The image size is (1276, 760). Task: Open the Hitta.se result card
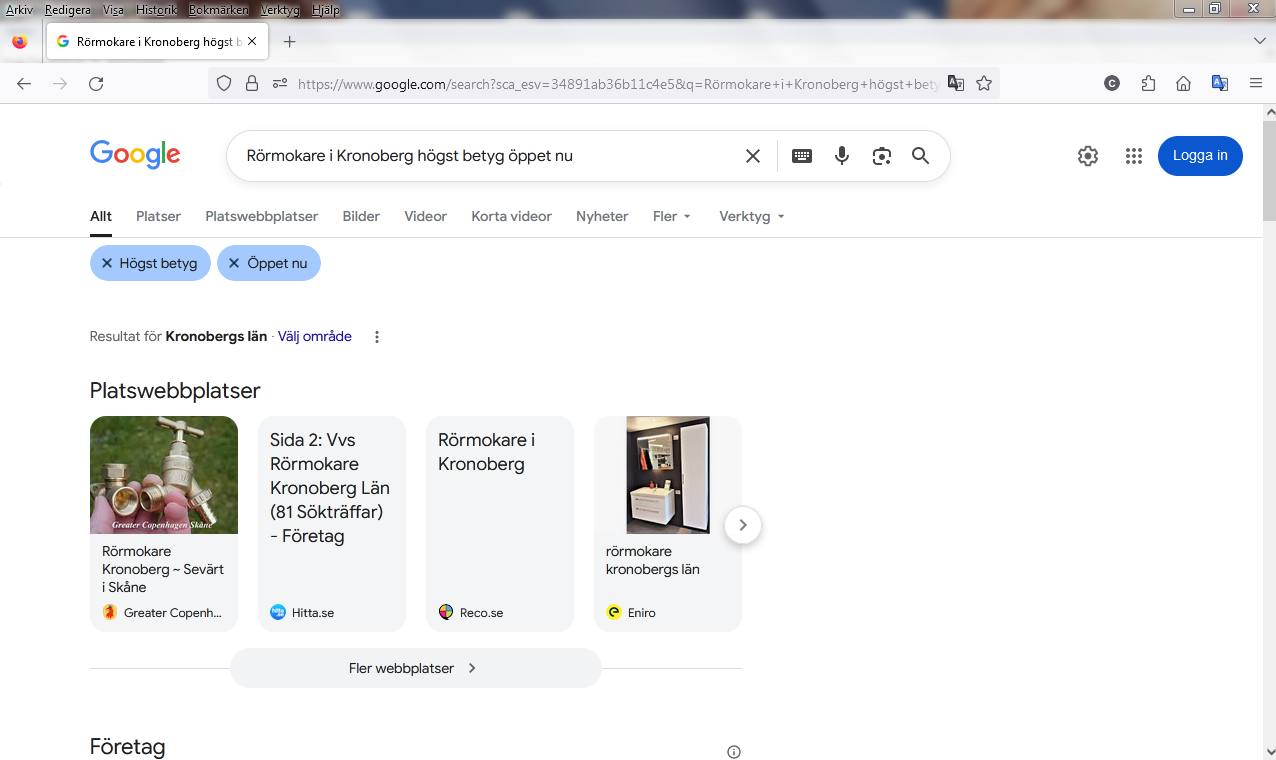click(332, 524)
